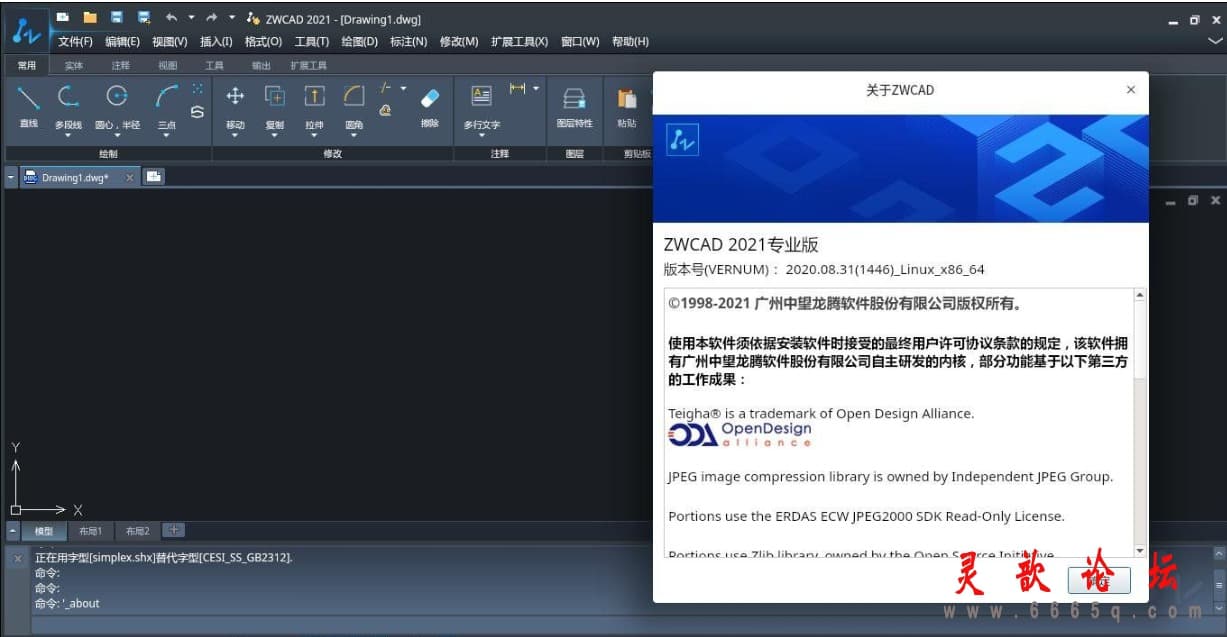Select the 三点 arc tool icon
Viewport: 1227px width, 637px height.
166,96
